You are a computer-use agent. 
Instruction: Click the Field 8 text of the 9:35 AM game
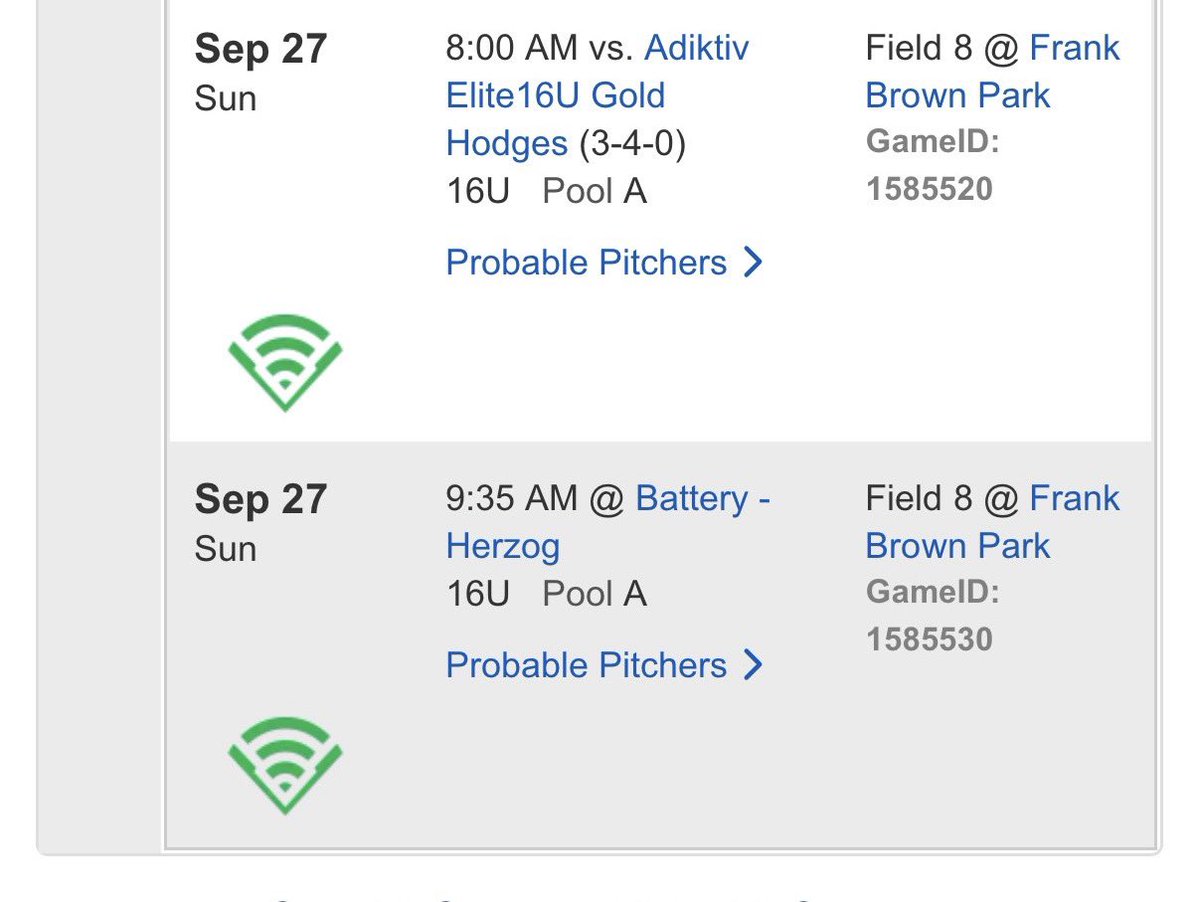coord(918,498)
